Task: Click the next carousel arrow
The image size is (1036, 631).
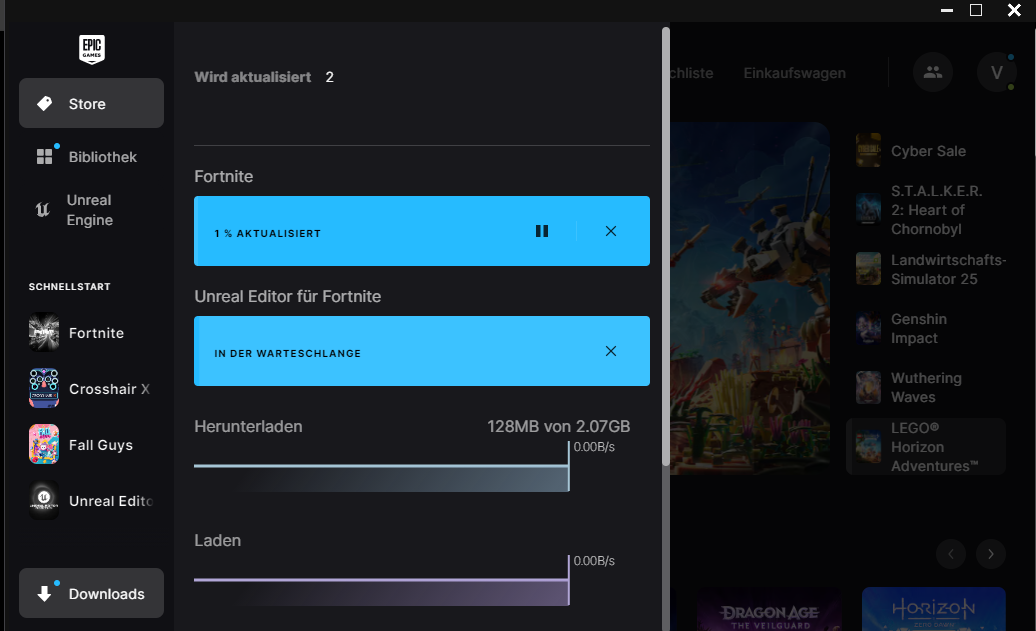Action: tap(990, 554)
